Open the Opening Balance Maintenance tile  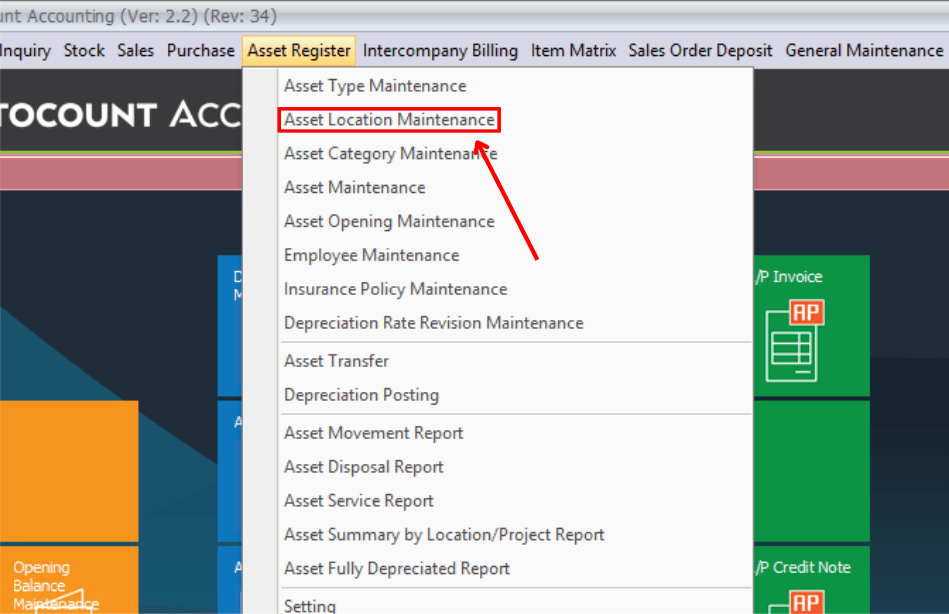click(56, 585)
